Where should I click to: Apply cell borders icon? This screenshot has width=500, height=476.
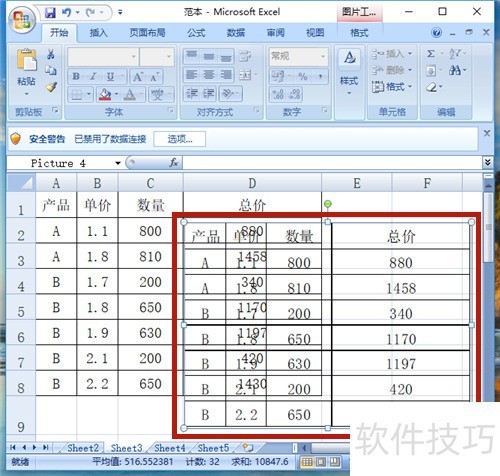pyautogui.click(x=76, y=95)
